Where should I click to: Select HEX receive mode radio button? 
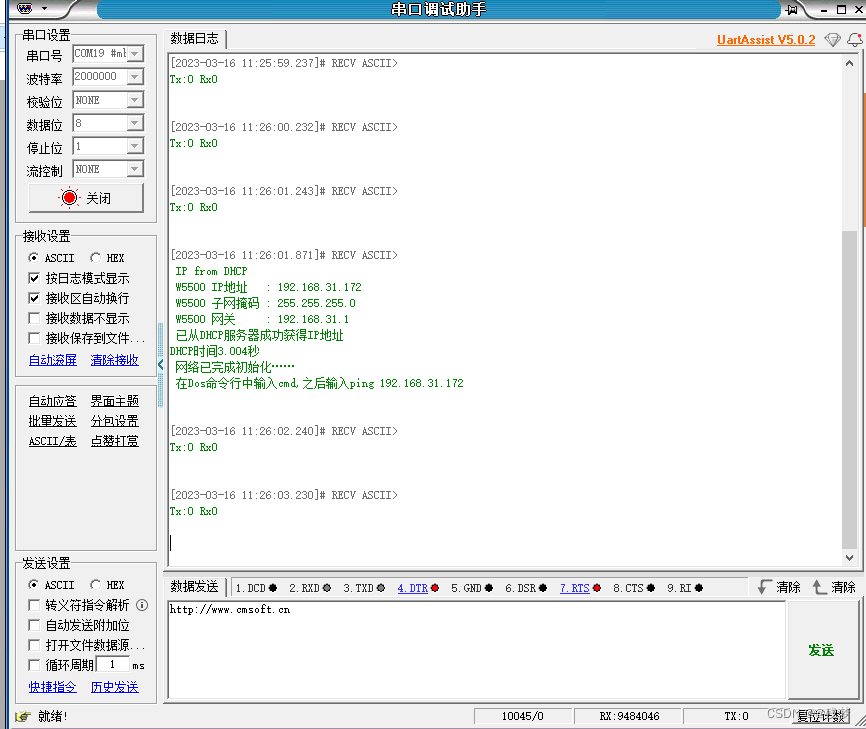(96, 258)
